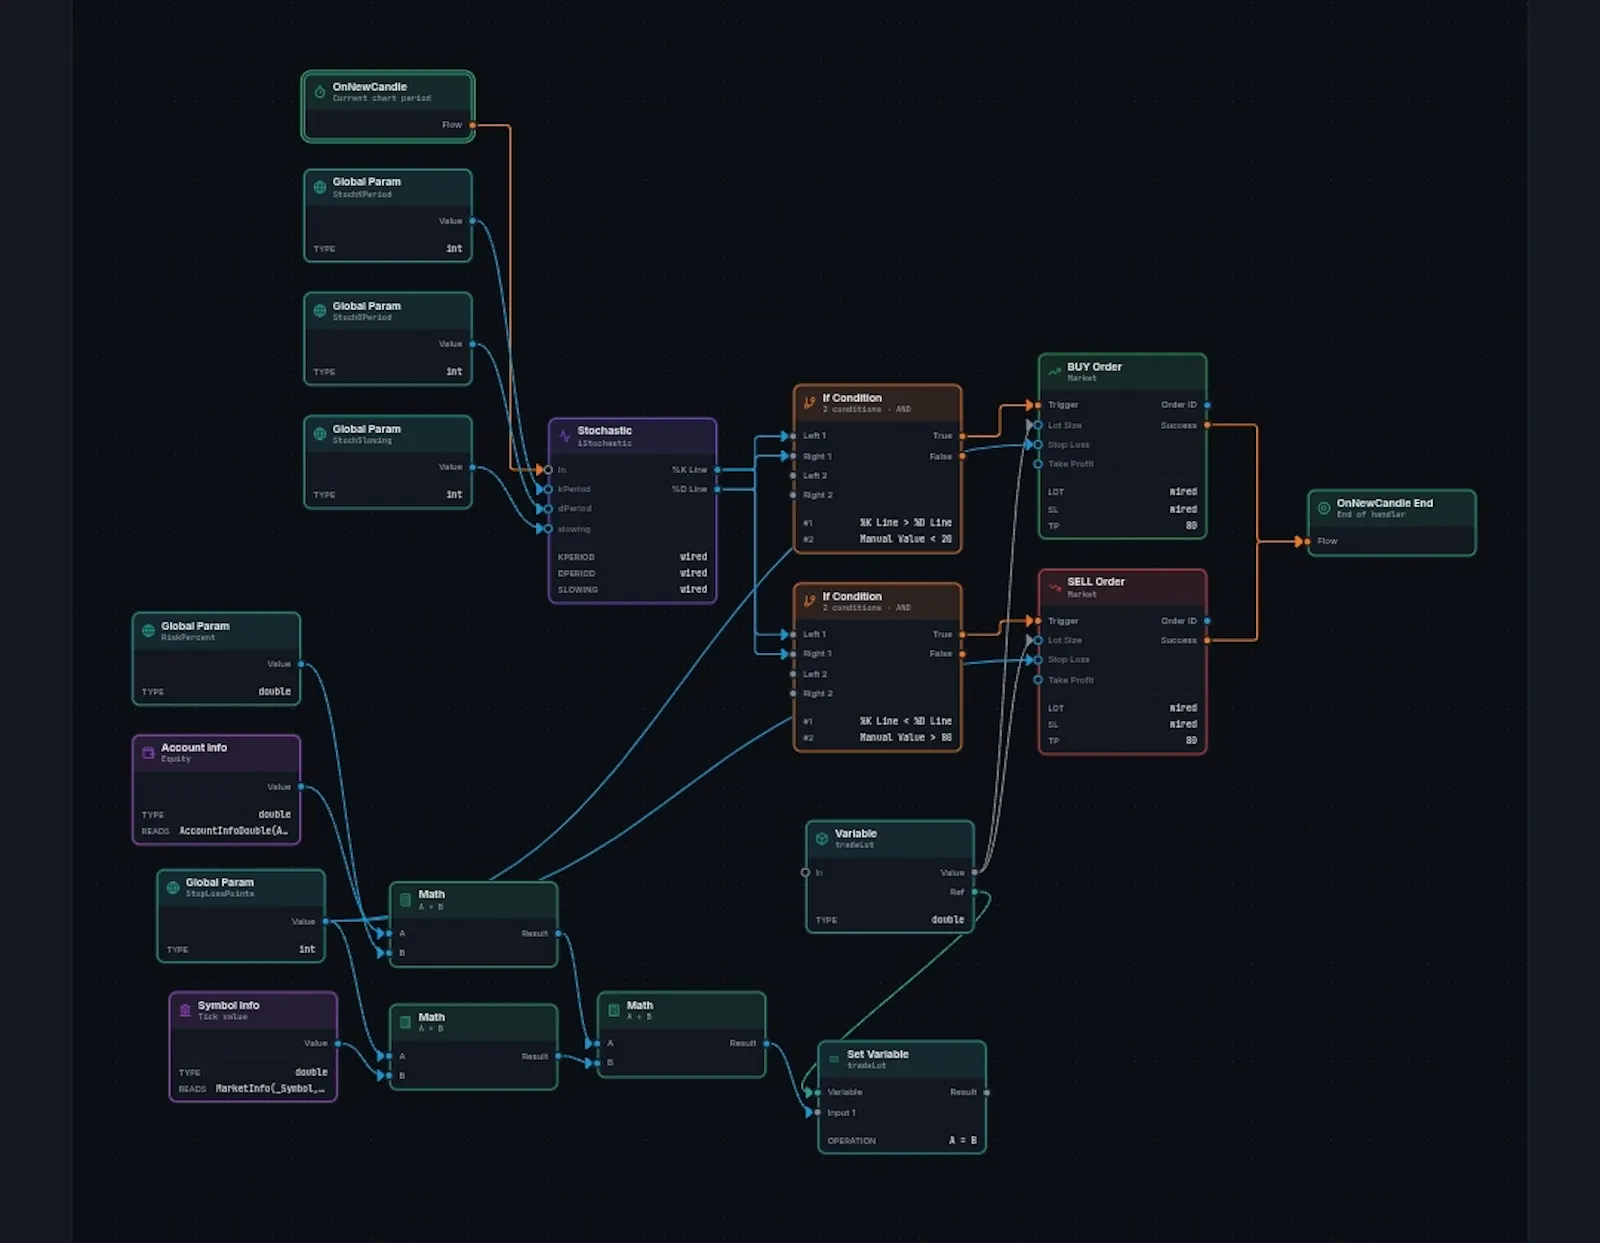
Task: Select the OnNewCandle End node title
Action: (1385, 503)
